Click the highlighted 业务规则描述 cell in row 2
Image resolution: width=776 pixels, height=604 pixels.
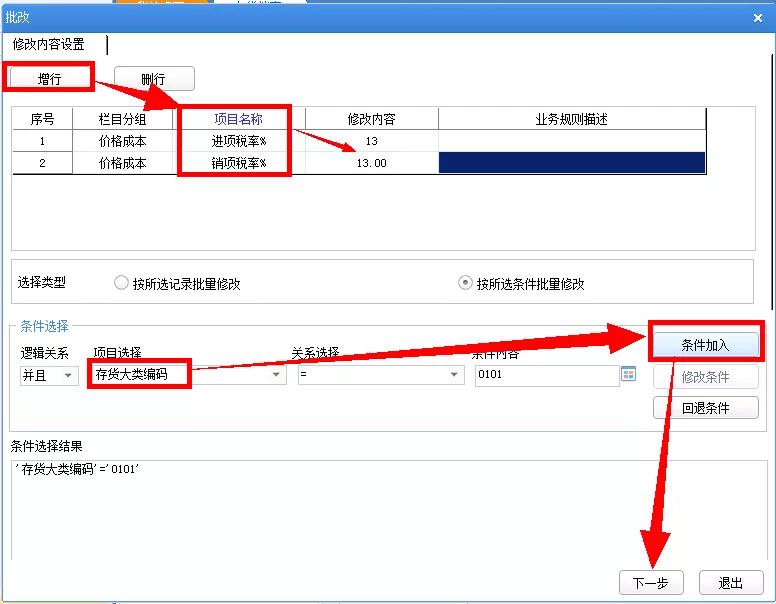click(571, 163)
